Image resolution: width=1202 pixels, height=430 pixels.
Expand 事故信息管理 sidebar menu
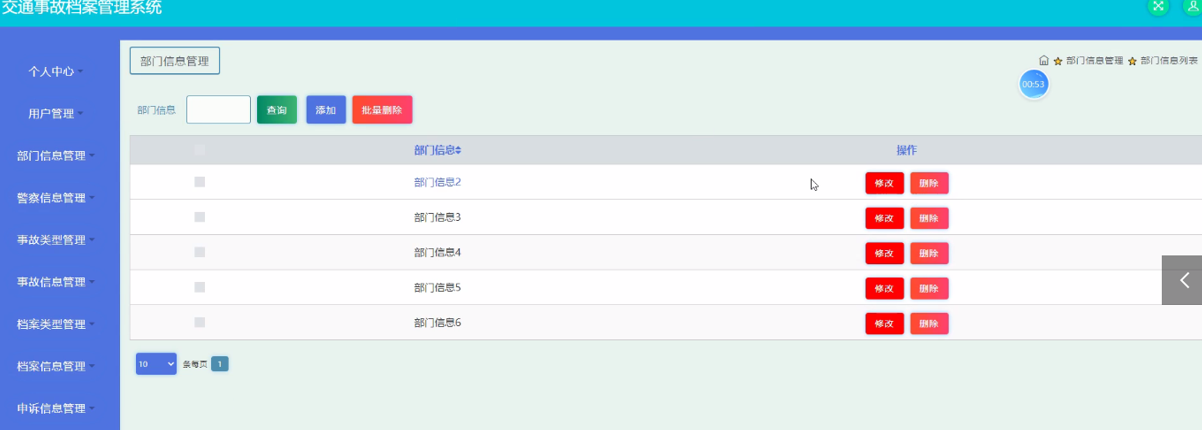56,282
